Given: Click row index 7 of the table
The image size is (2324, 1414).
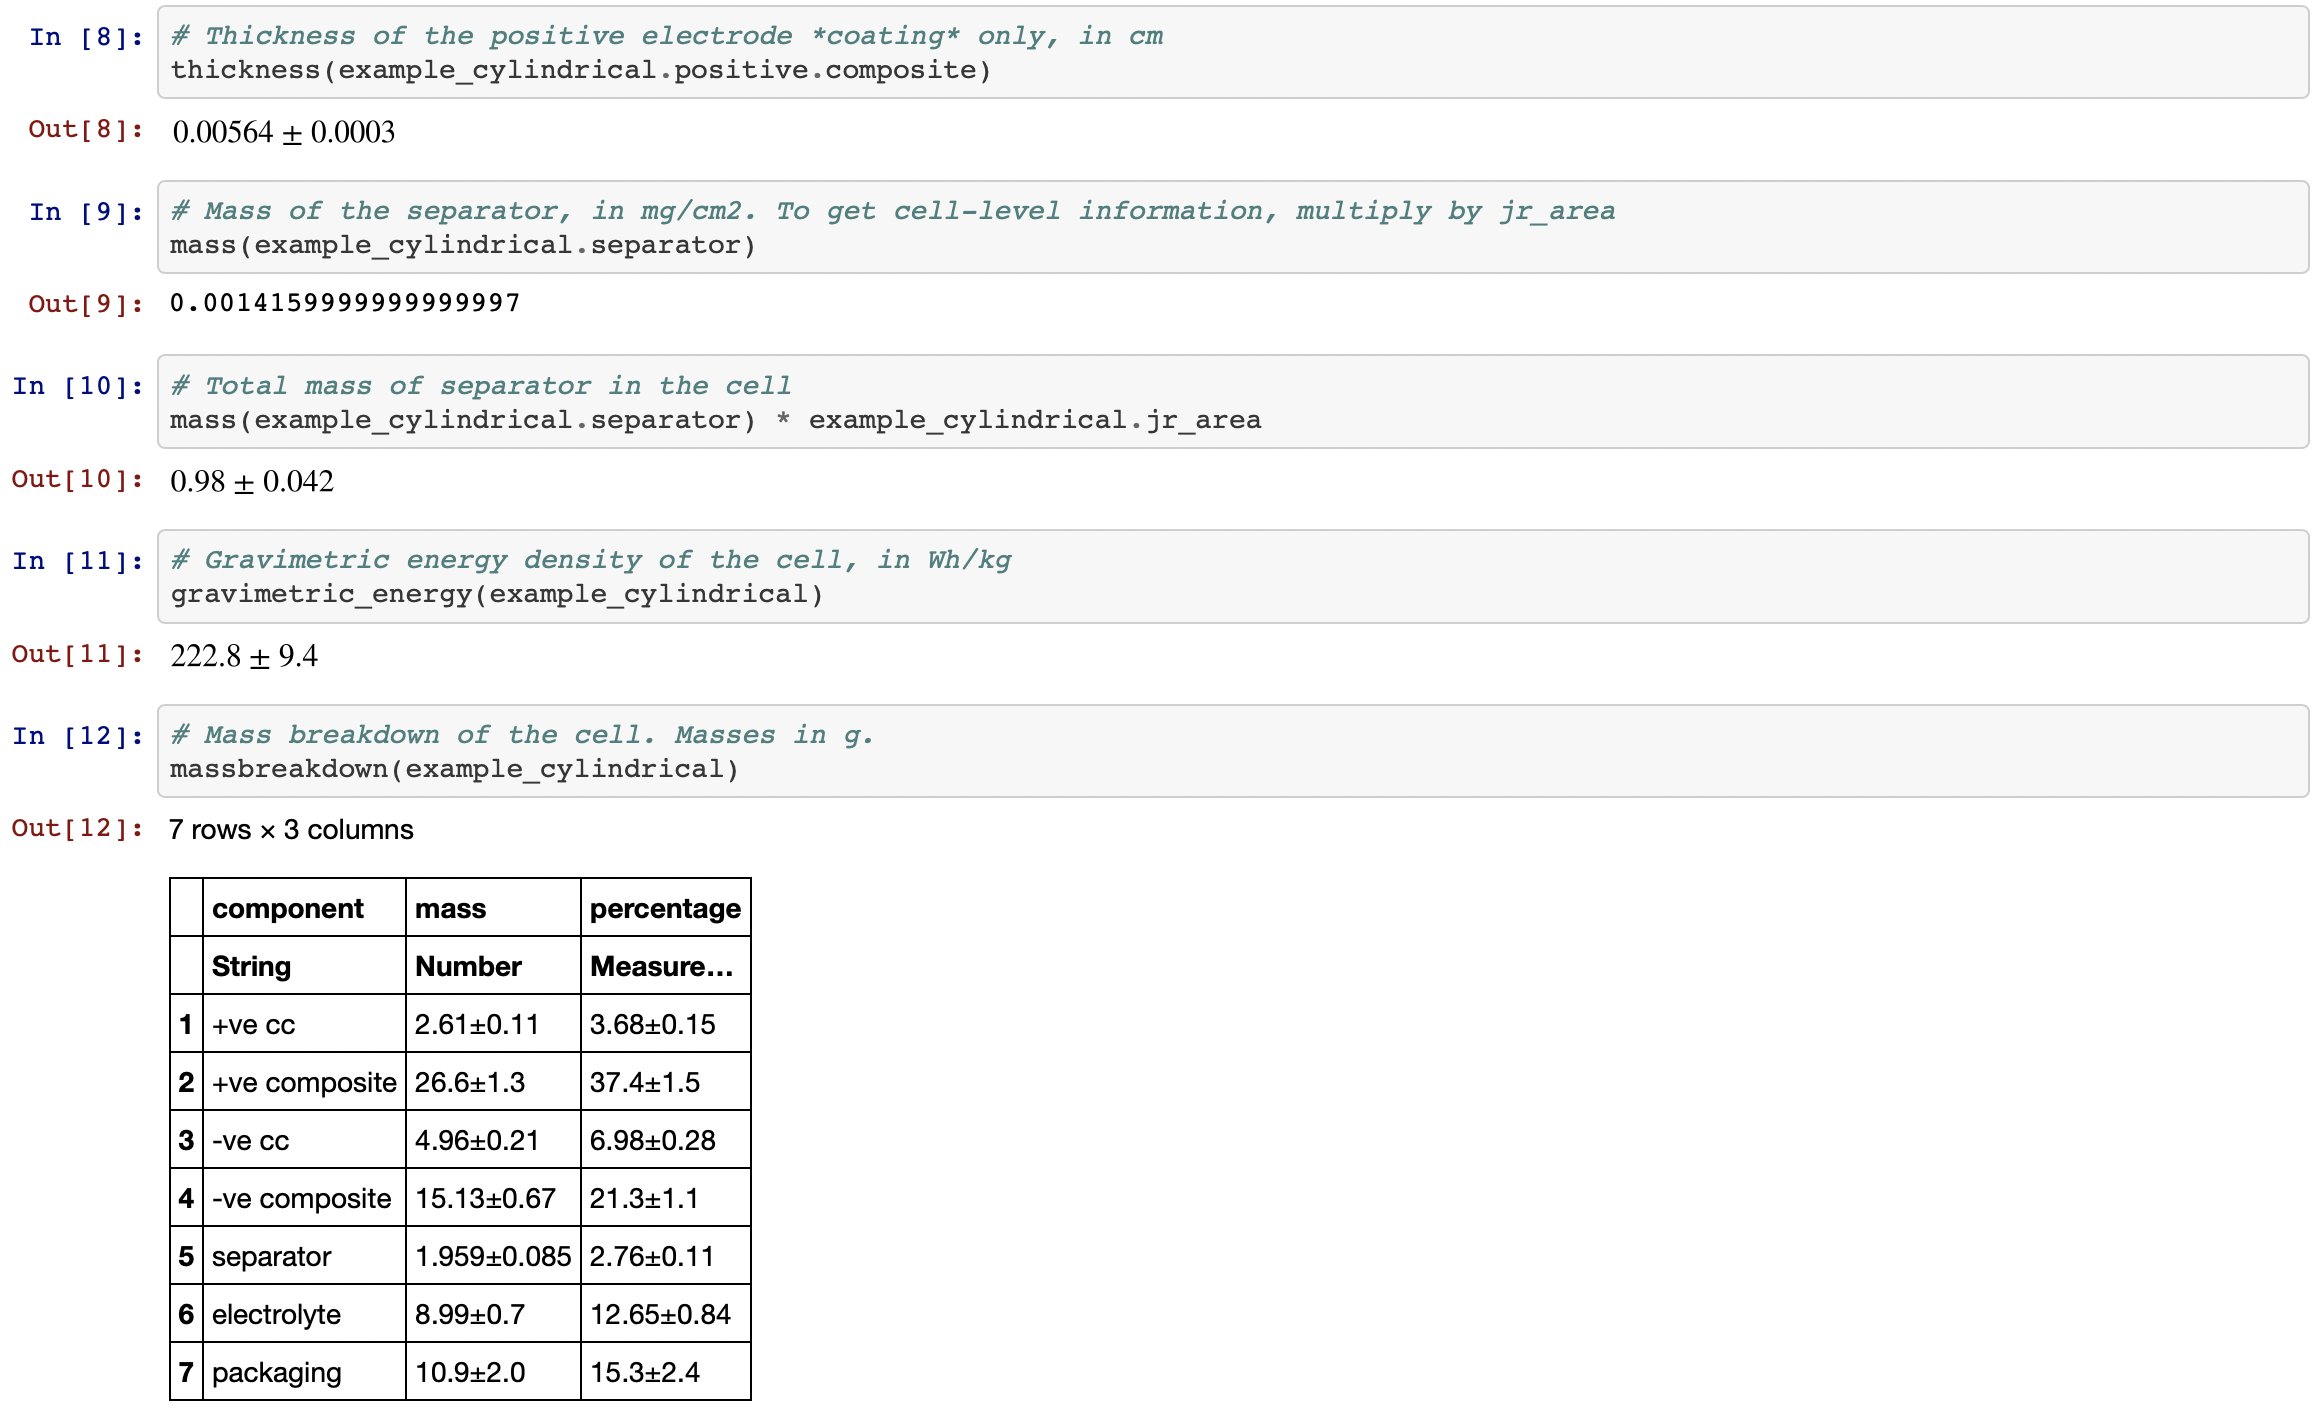Looking at the screenshot, I should coord(186,1372).
